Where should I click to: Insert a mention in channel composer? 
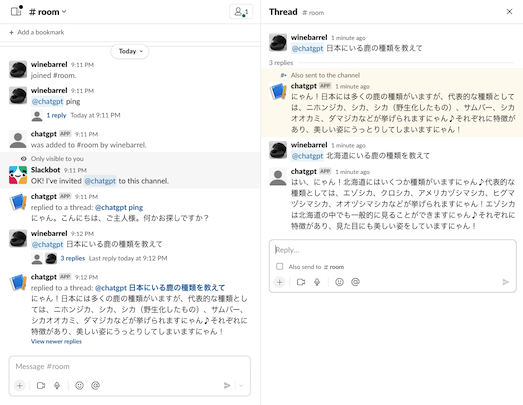95,386
